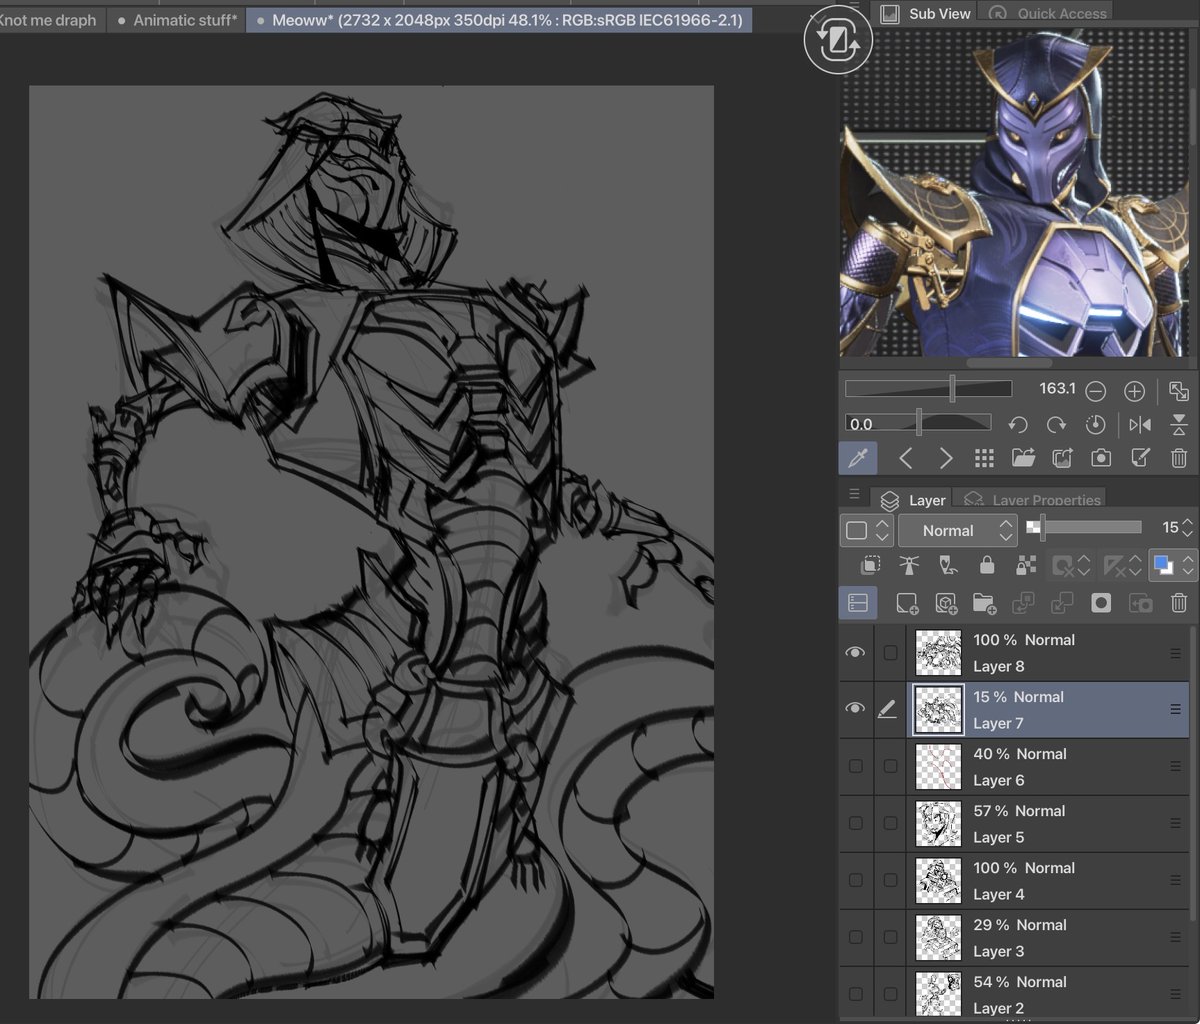The height and width of the screenshot is (1024, 1200).
Task: Flip Sub View image vertically
Action: point(1178,424)
